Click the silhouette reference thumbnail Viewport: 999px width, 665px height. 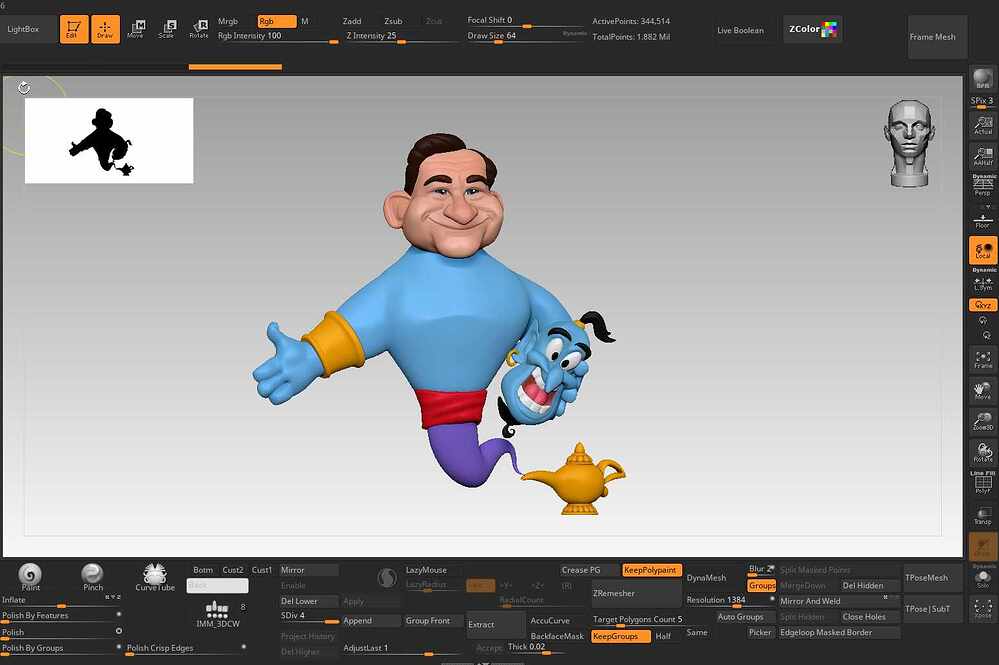click(109, 141)
